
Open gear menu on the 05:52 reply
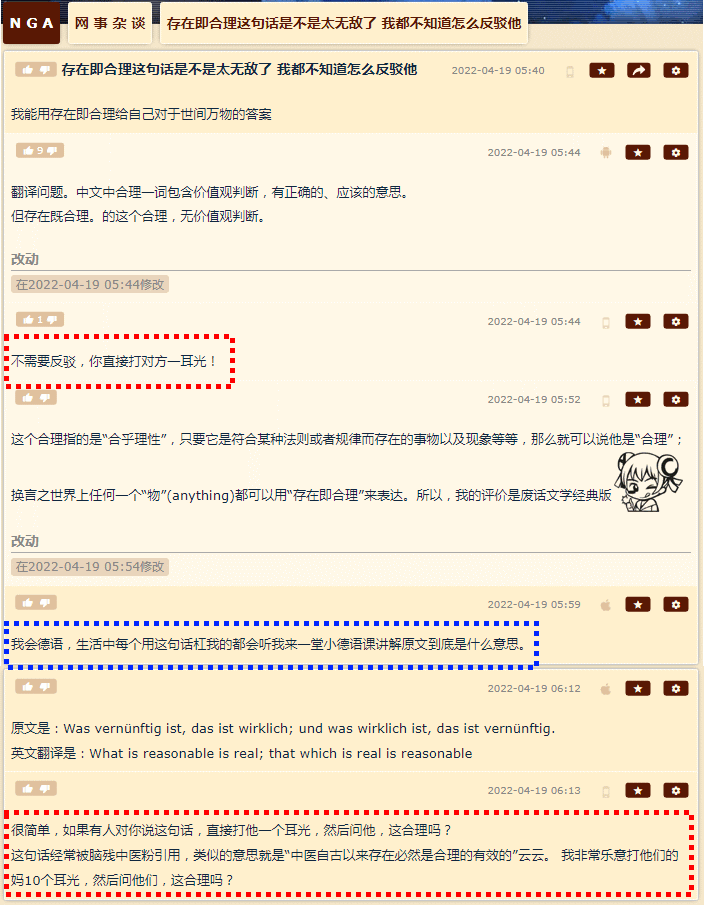point(676,399)
